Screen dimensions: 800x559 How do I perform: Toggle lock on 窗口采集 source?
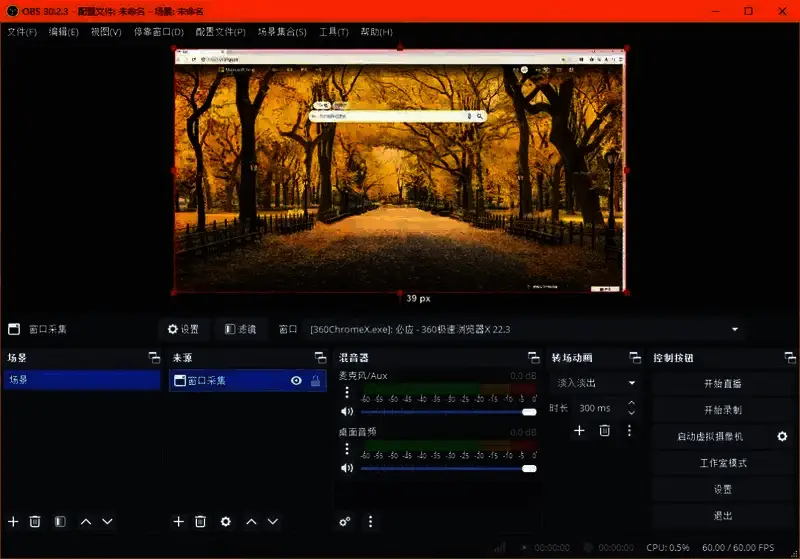coord(315,381)
